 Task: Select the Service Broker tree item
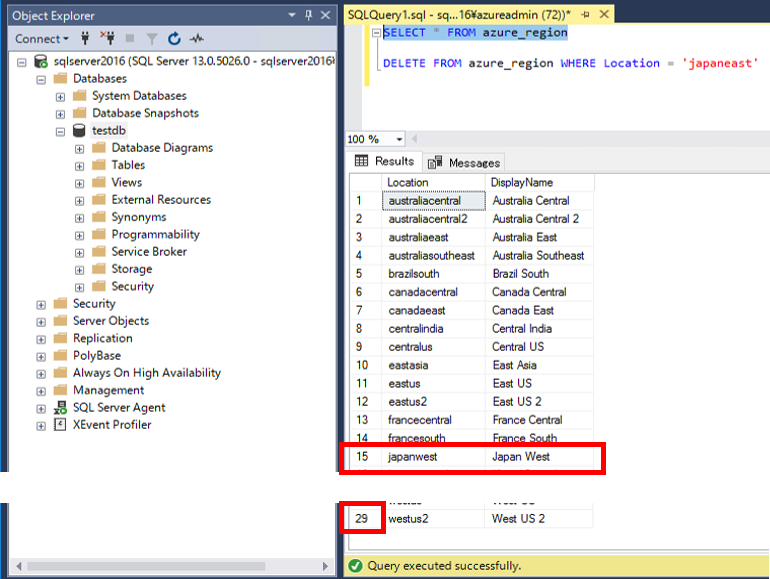pos(149,251)
